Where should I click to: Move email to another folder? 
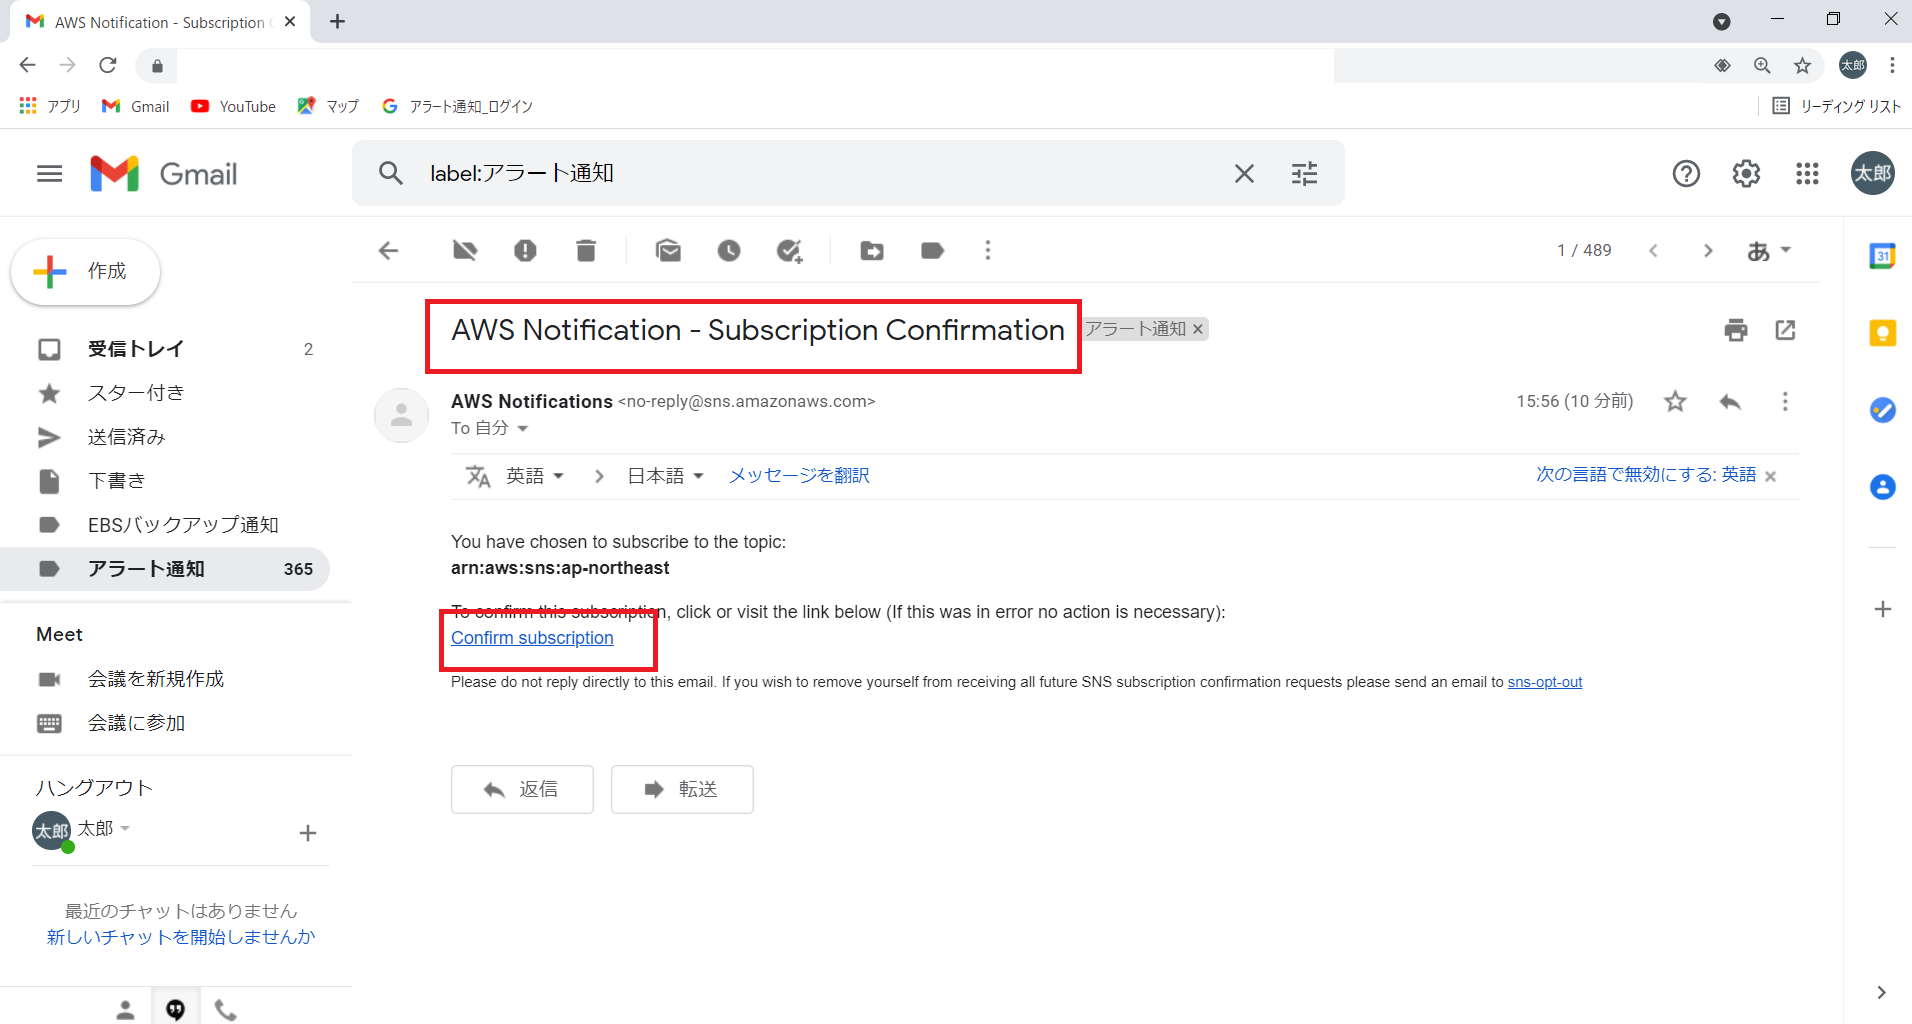click(x=872, y=250)
